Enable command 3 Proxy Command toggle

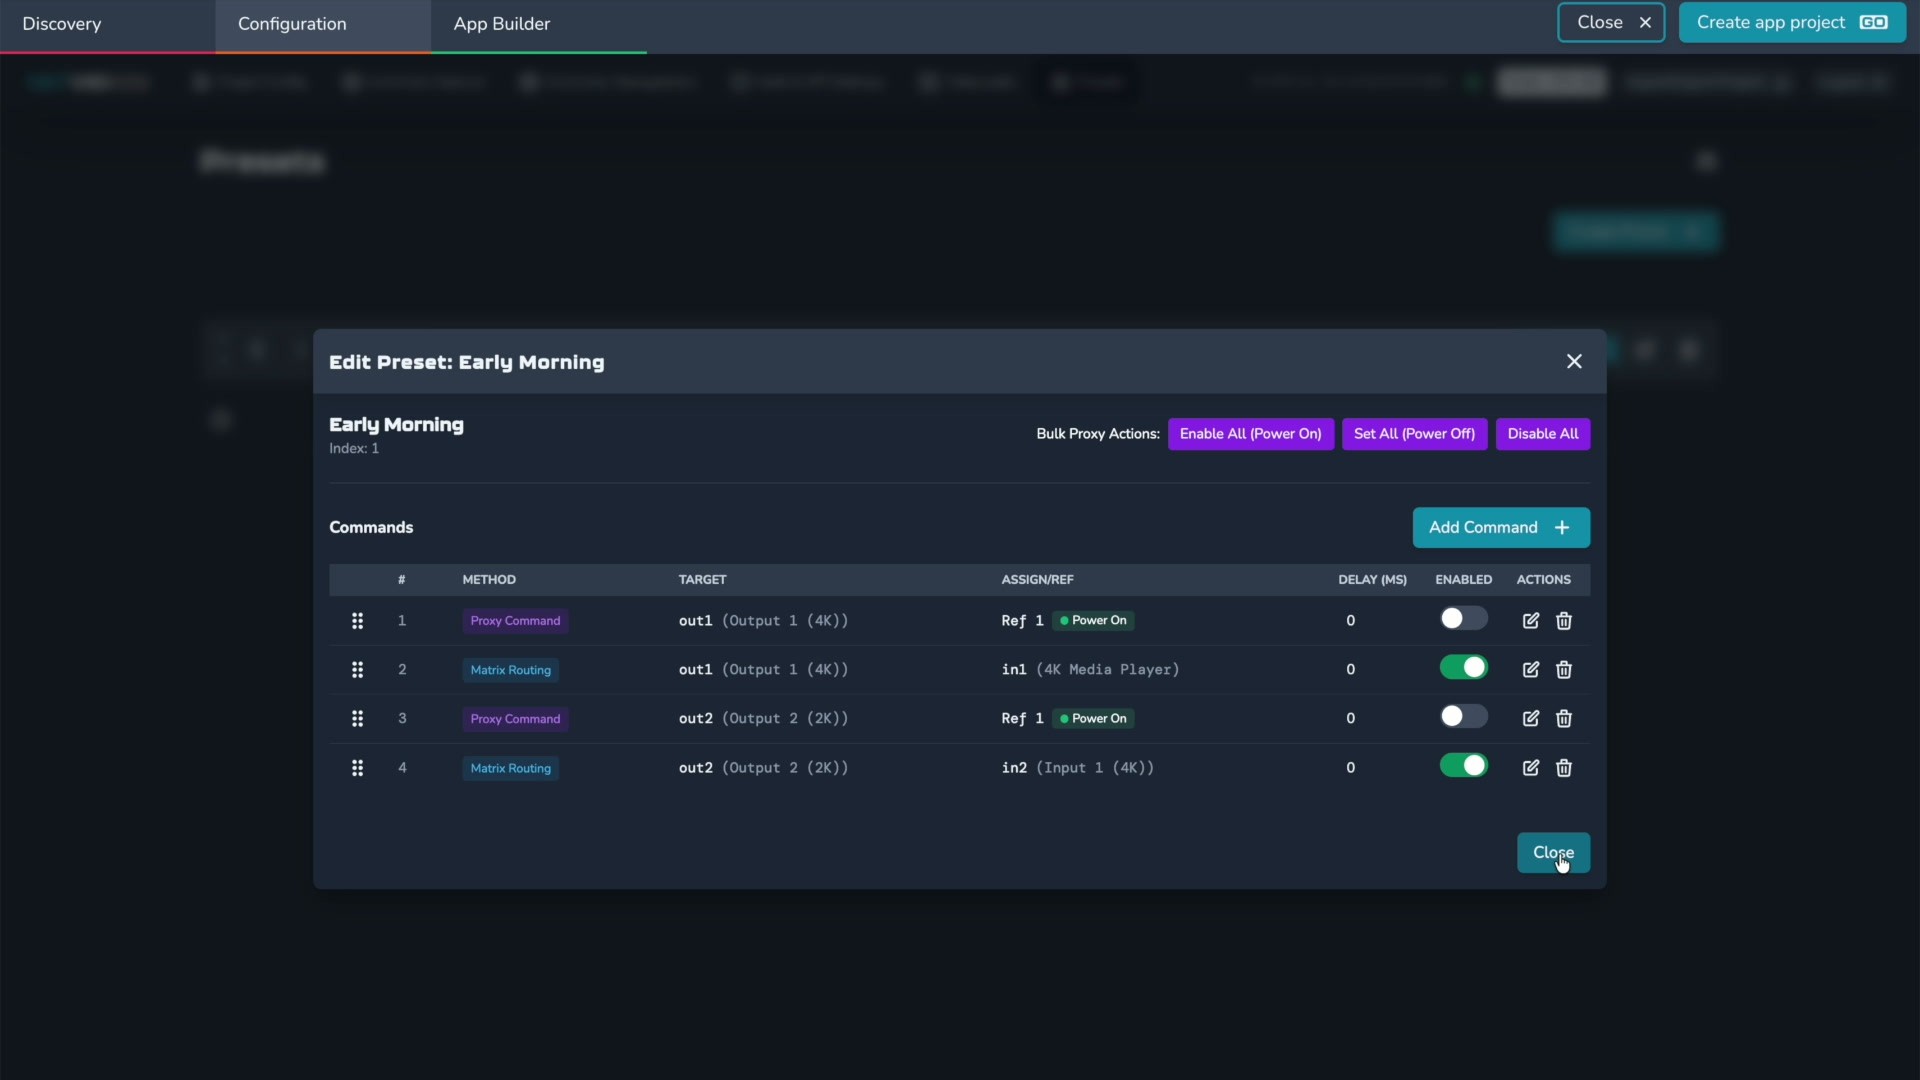click(x=1463, y=717)
